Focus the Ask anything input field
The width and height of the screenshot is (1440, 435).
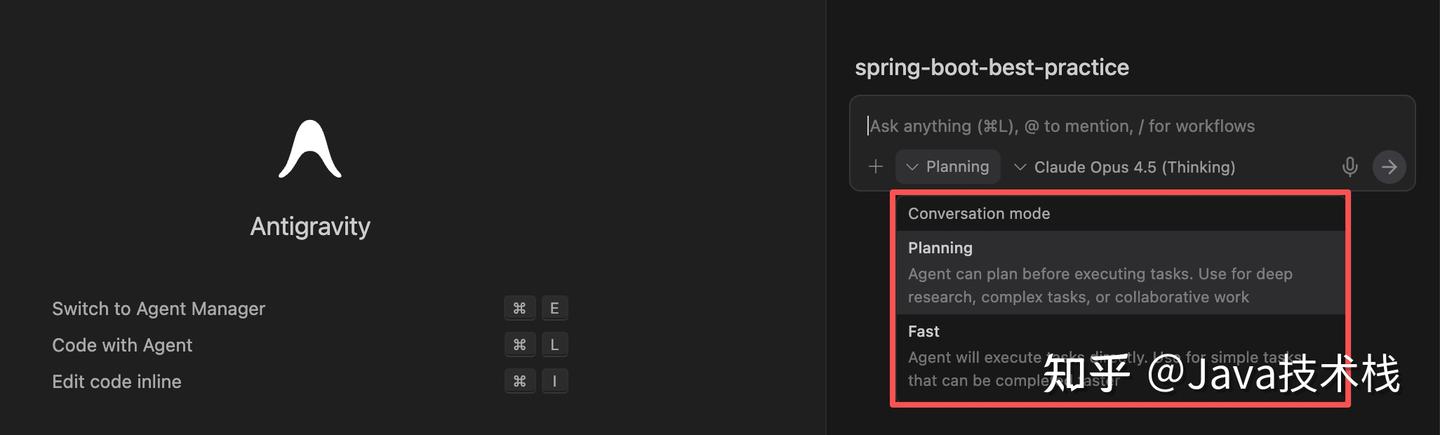pyautogui.click(x=1100, y=126)
